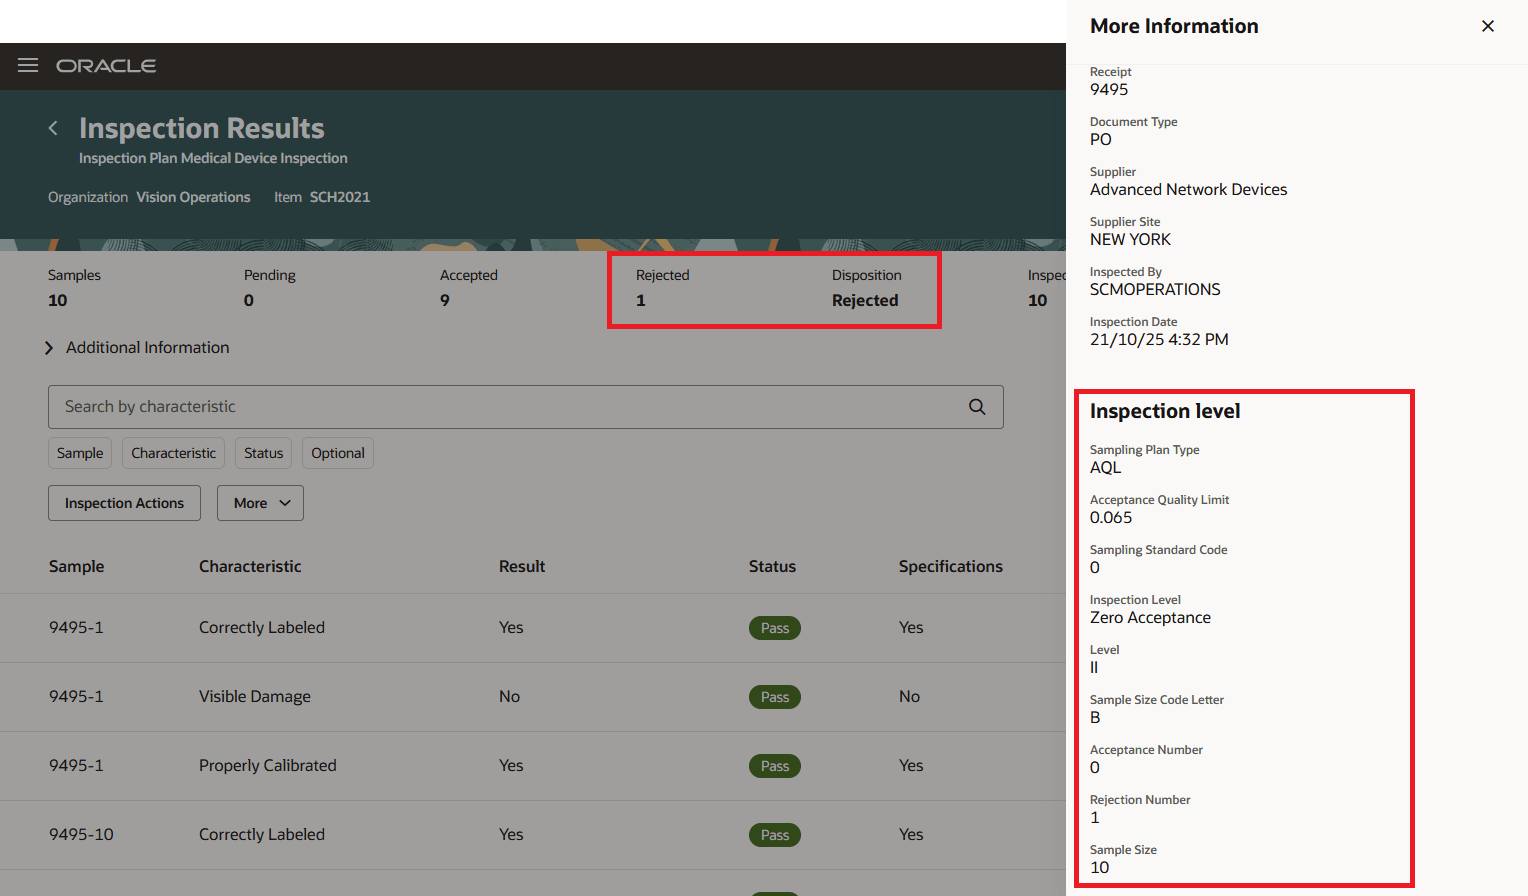Open the navigation hamburger menu
Viewport: 1528px width, 896px height.
point(27,65)
